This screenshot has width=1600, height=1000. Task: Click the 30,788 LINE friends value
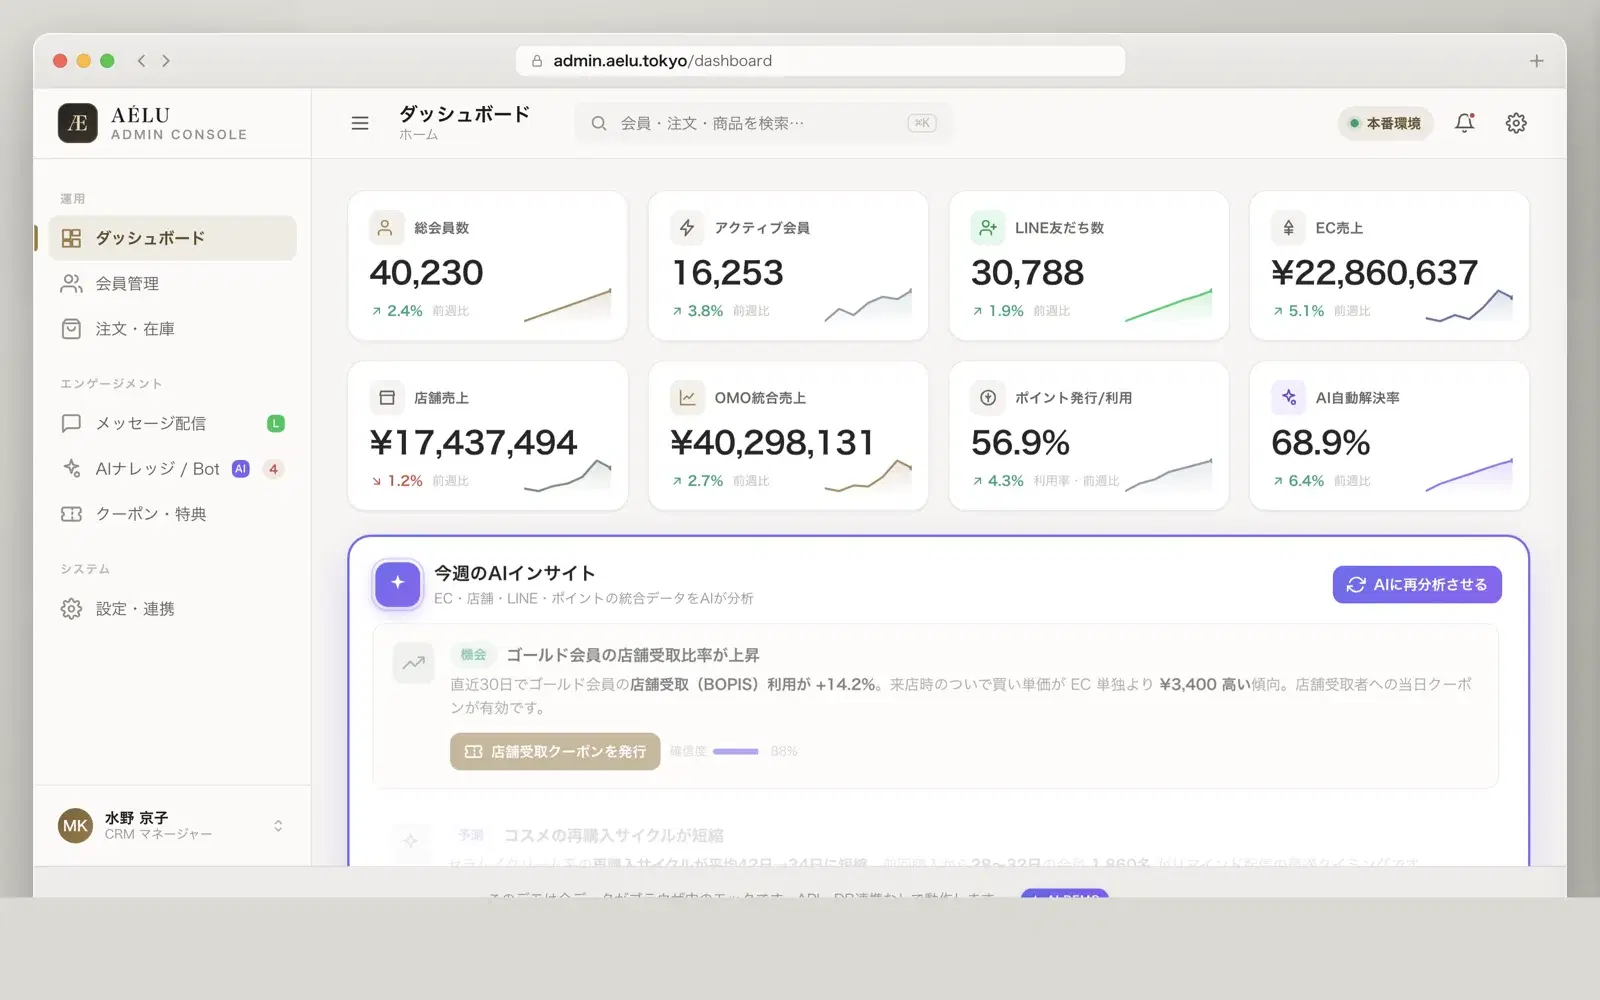click(x=1027, y=272)
